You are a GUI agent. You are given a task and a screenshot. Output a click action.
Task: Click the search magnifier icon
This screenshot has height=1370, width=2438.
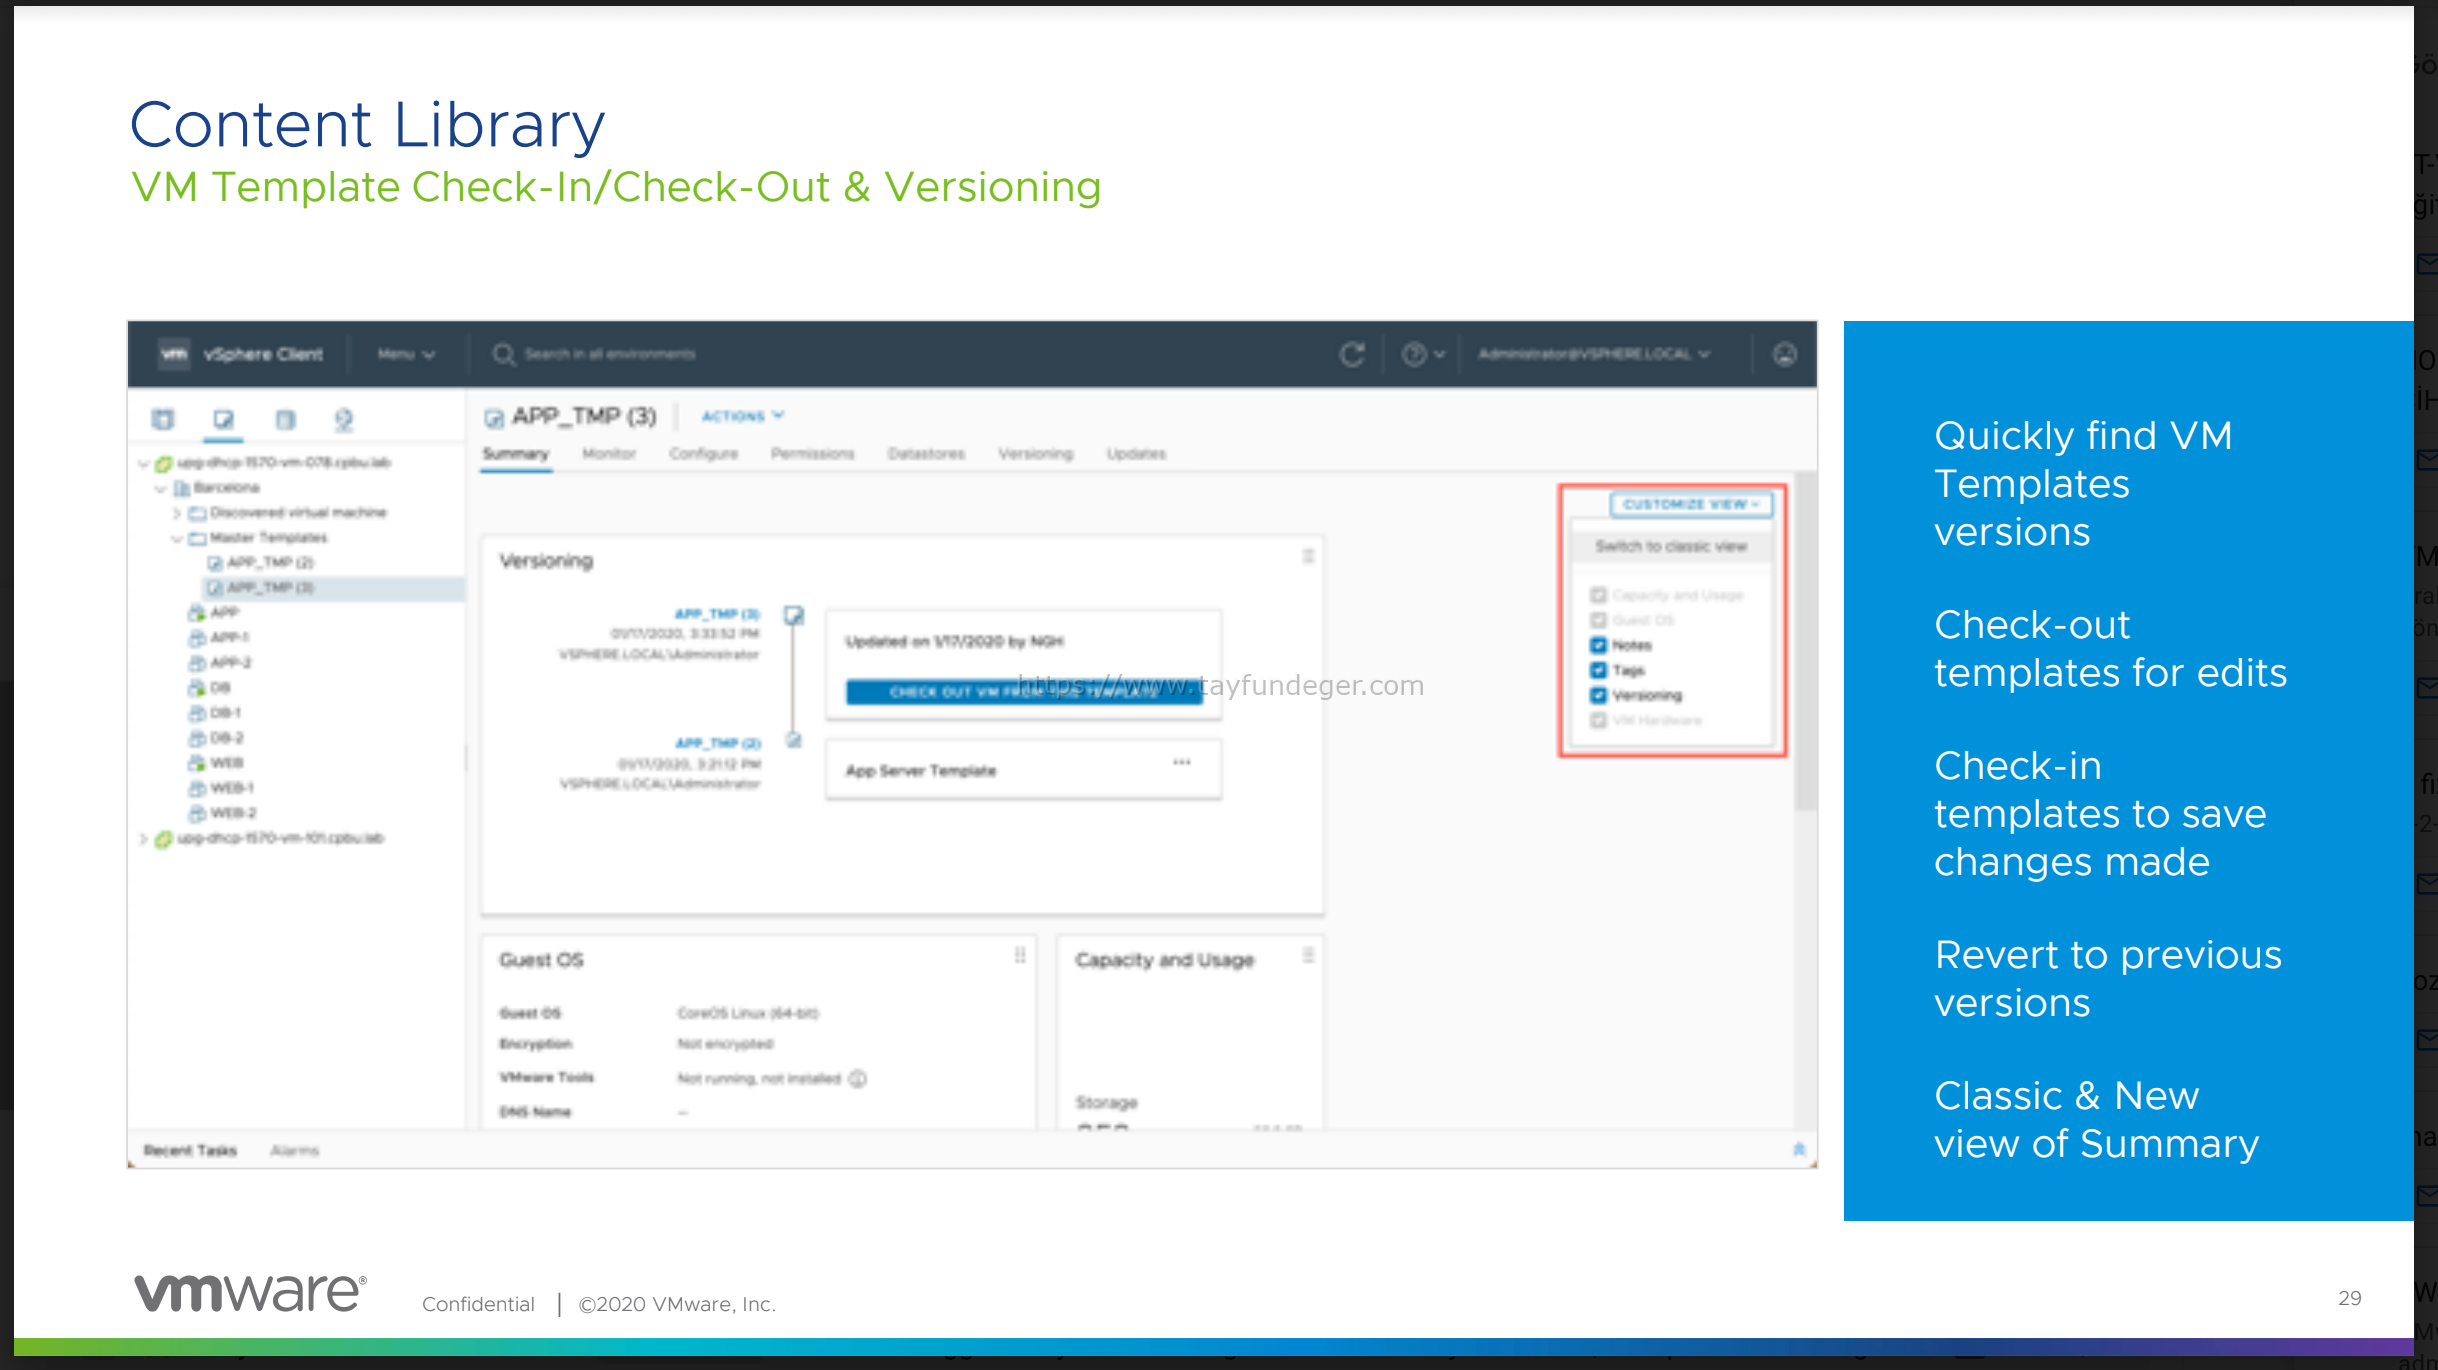click(x=503, y=355)
